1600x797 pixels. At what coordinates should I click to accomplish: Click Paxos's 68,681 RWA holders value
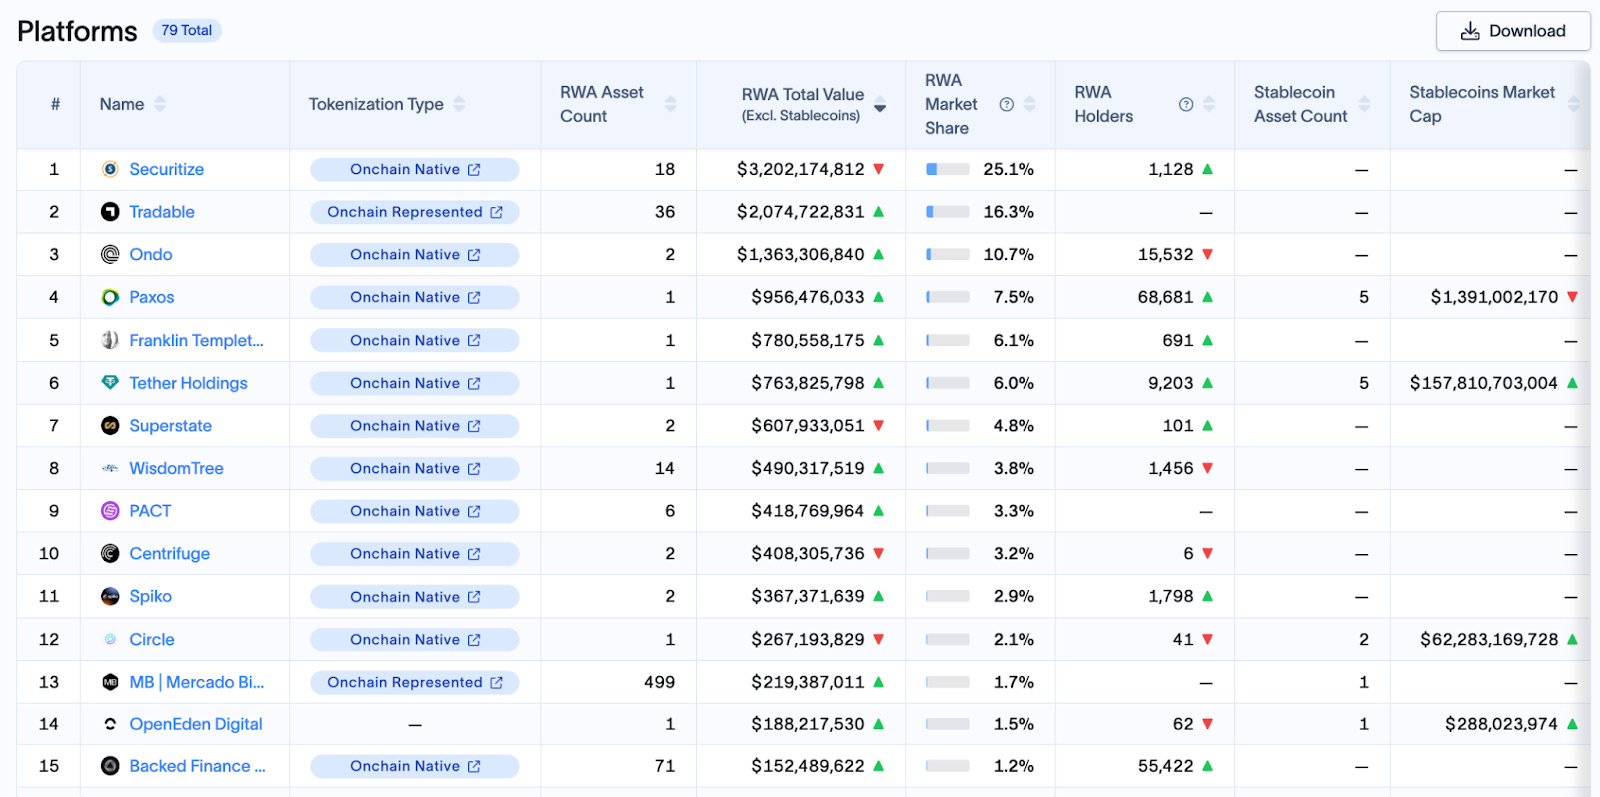pyautogui.click(x=1166, y=297)
